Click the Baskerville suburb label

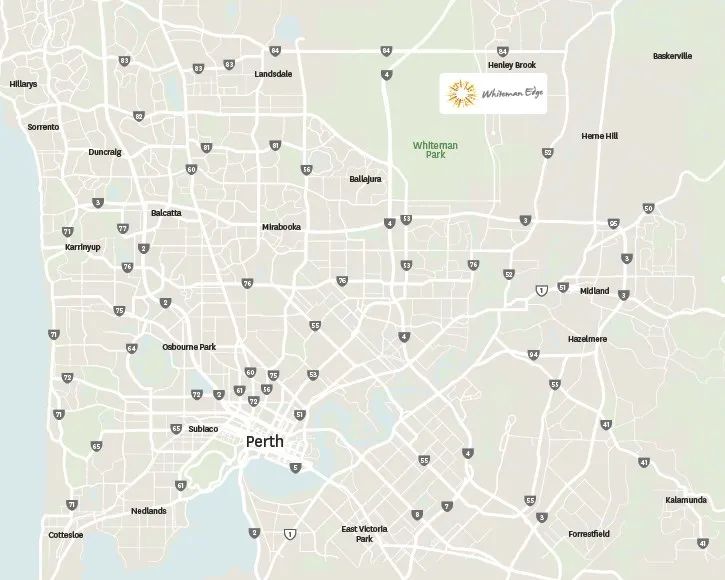673,56
